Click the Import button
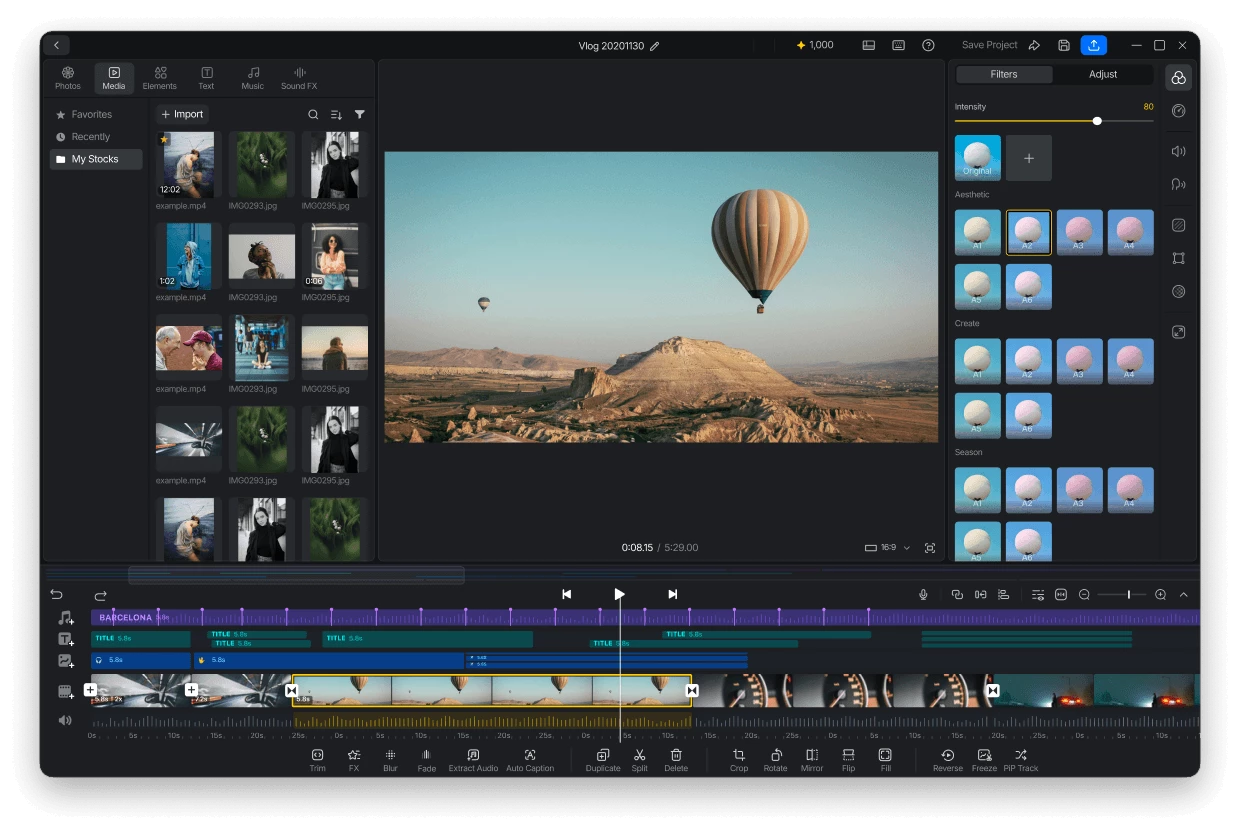This screenshot has height=831, width=1241. (182, 114)
